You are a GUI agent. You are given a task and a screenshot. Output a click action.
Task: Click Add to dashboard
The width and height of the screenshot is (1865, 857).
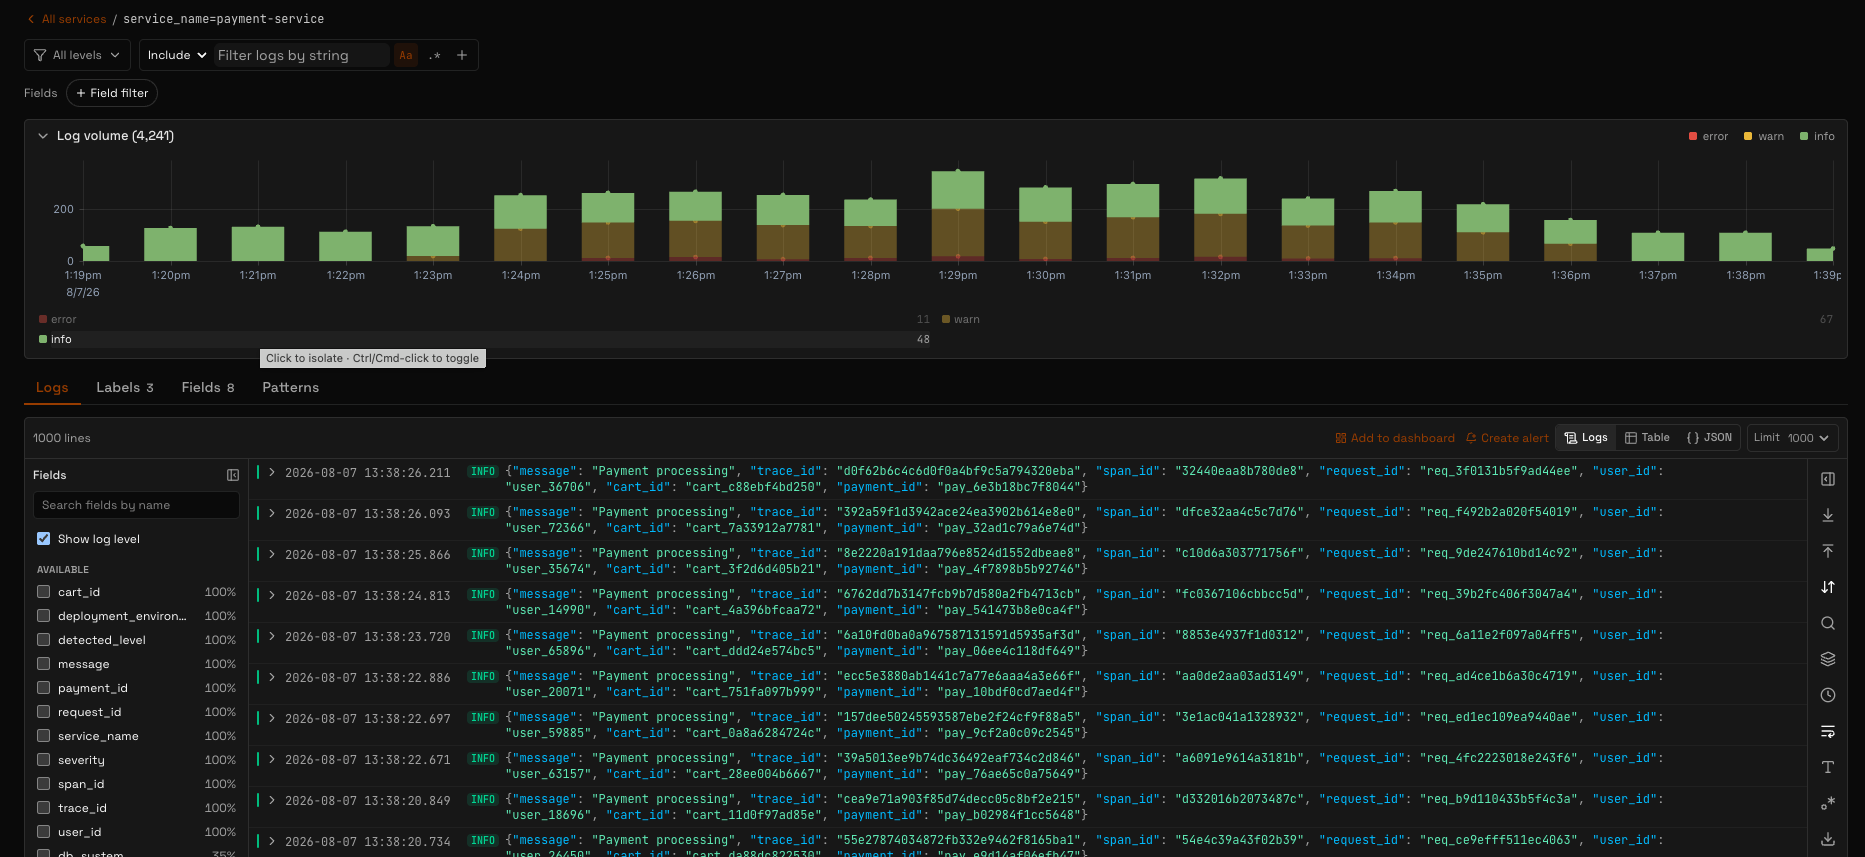(1395, 438)
